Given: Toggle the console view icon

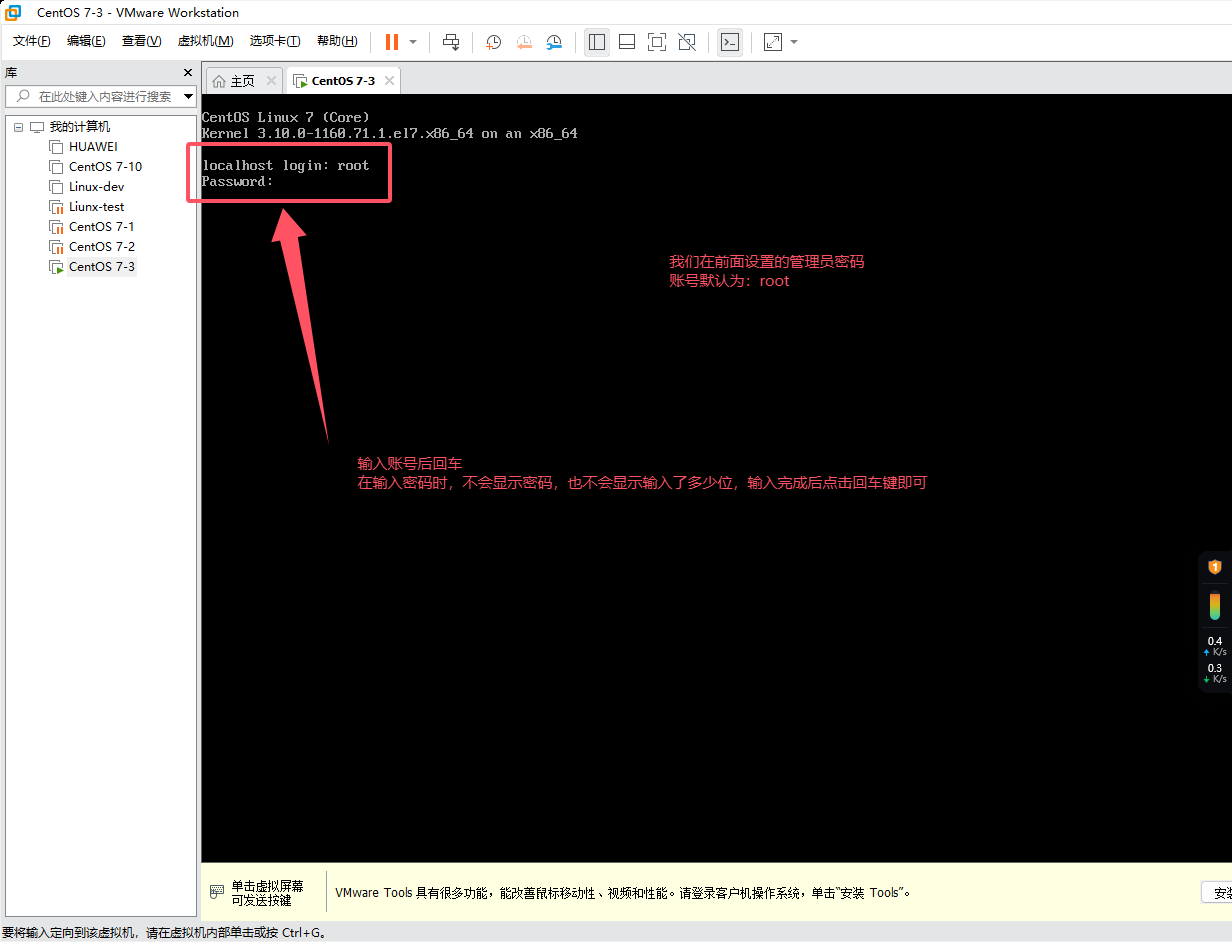Looking at the screenshot, I should (x=730, y=42).
